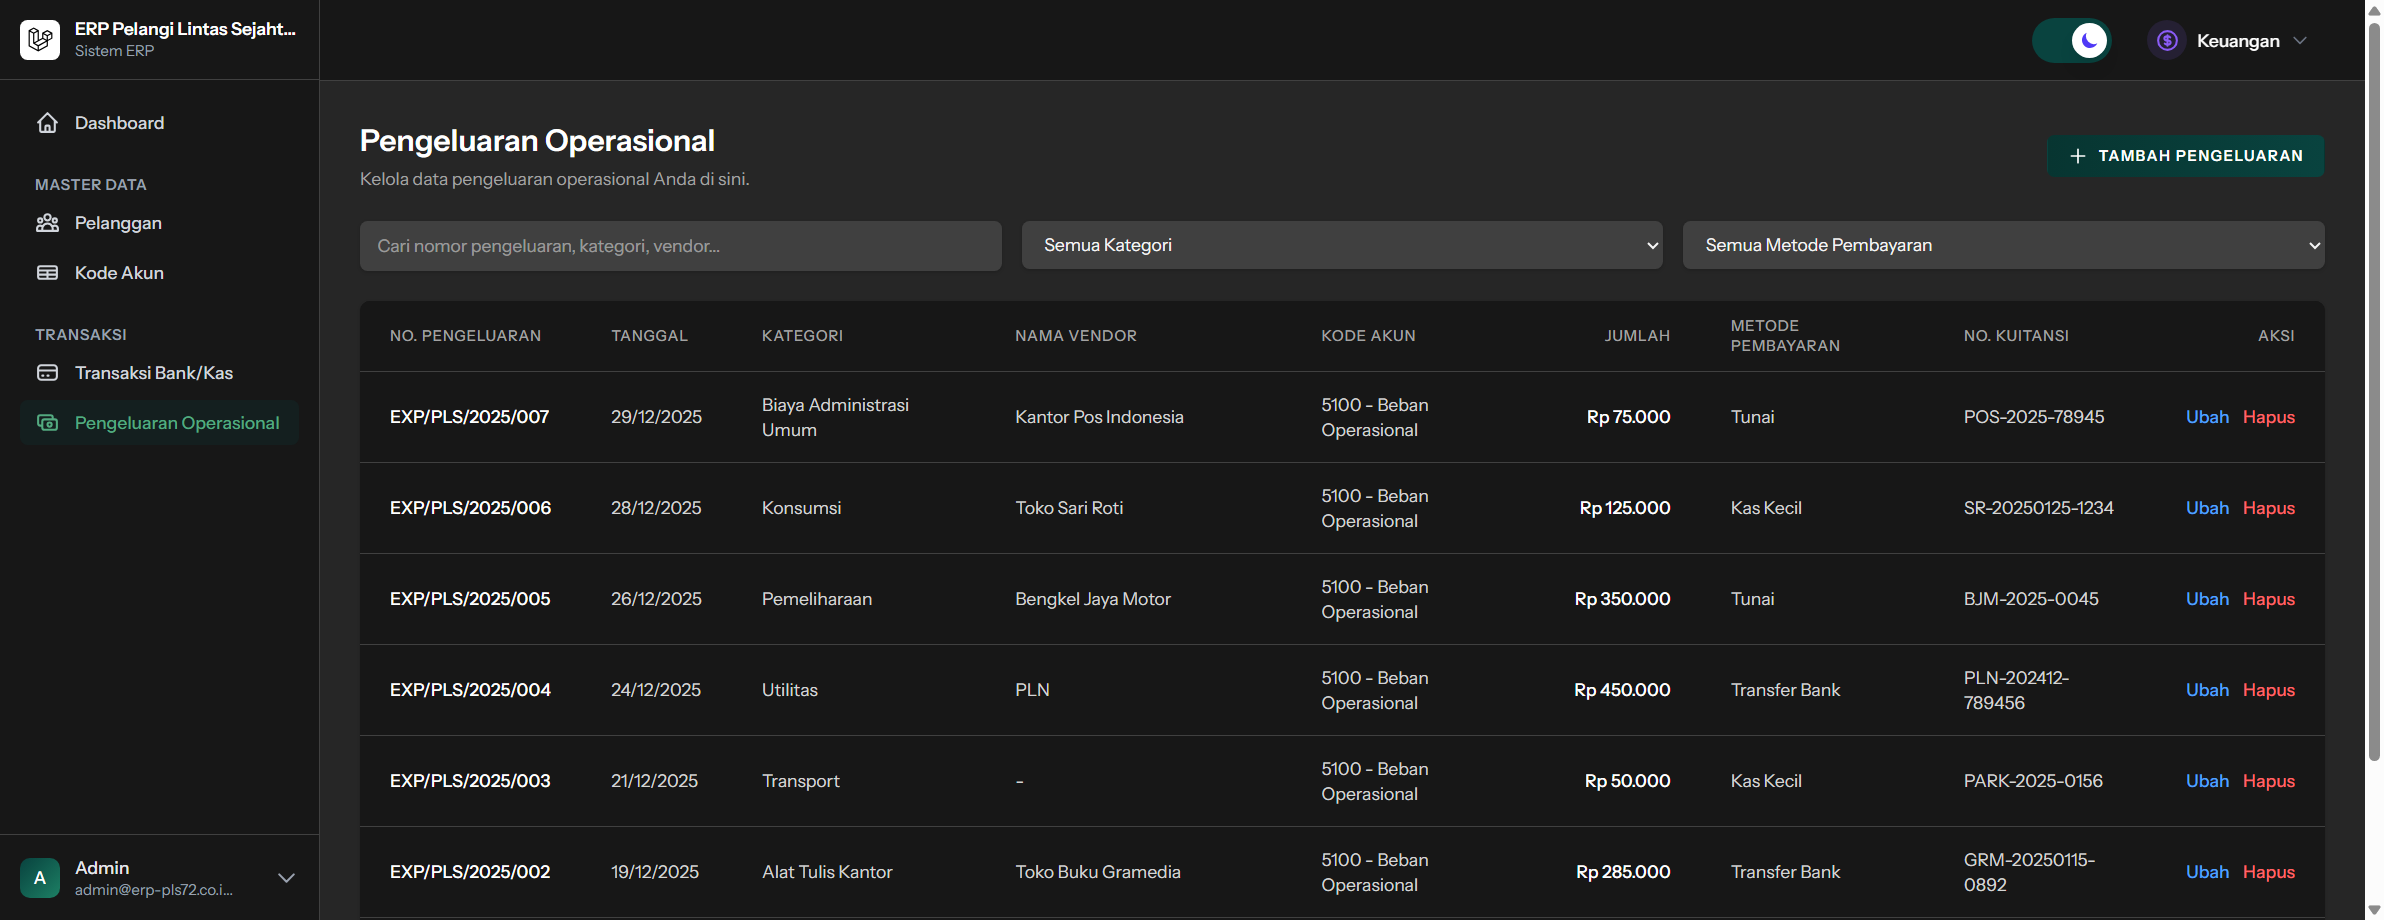Open Transaksi Bank/Kas menu item

[154, 373]
